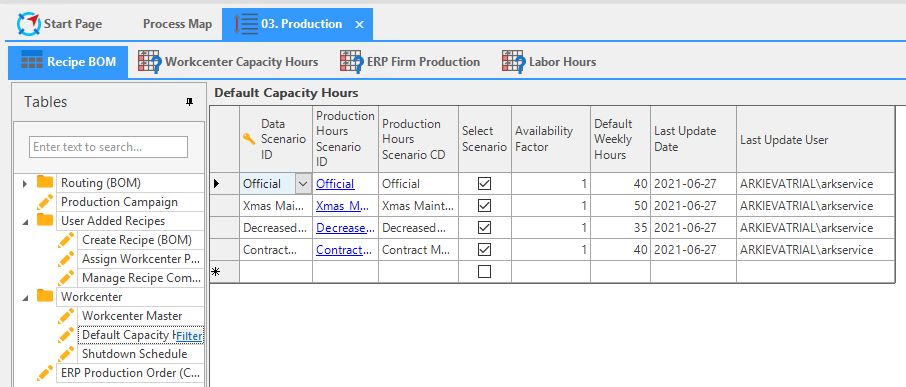Click the Default Capacity pencil icon
This screenshot has width=906, height=387.
click(66, 334)
